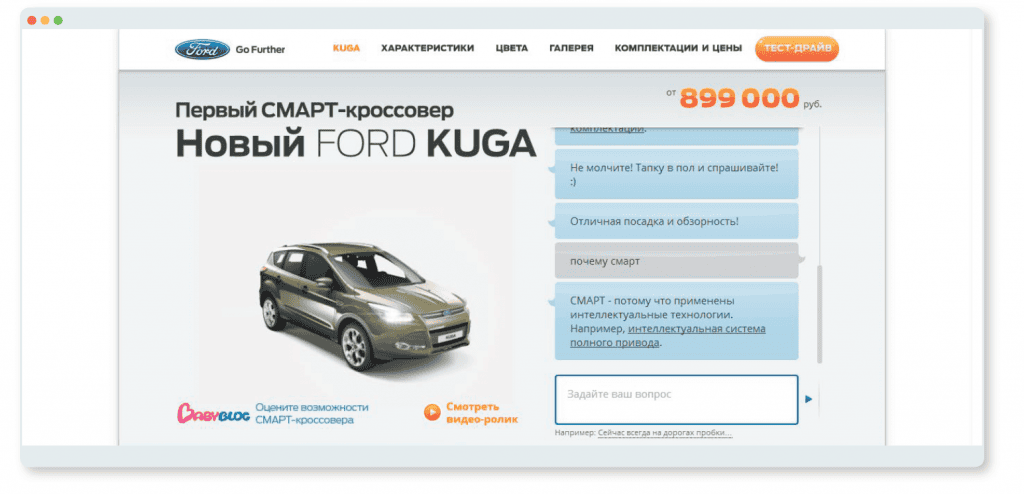Follow the интеллектуальная система полного привода link
This screenshot has width=1024, height=494.
click(x=667, y=335)
